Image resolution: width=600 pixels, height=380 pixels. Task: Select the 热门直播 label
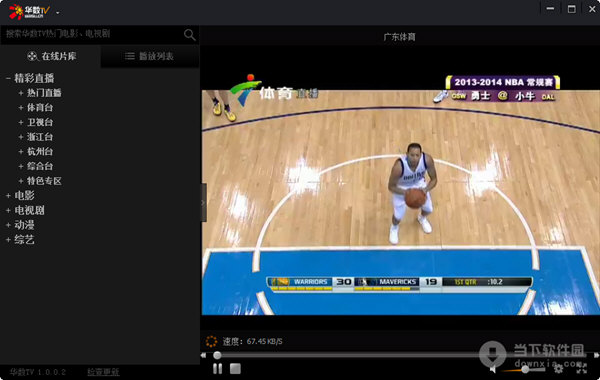44,93
